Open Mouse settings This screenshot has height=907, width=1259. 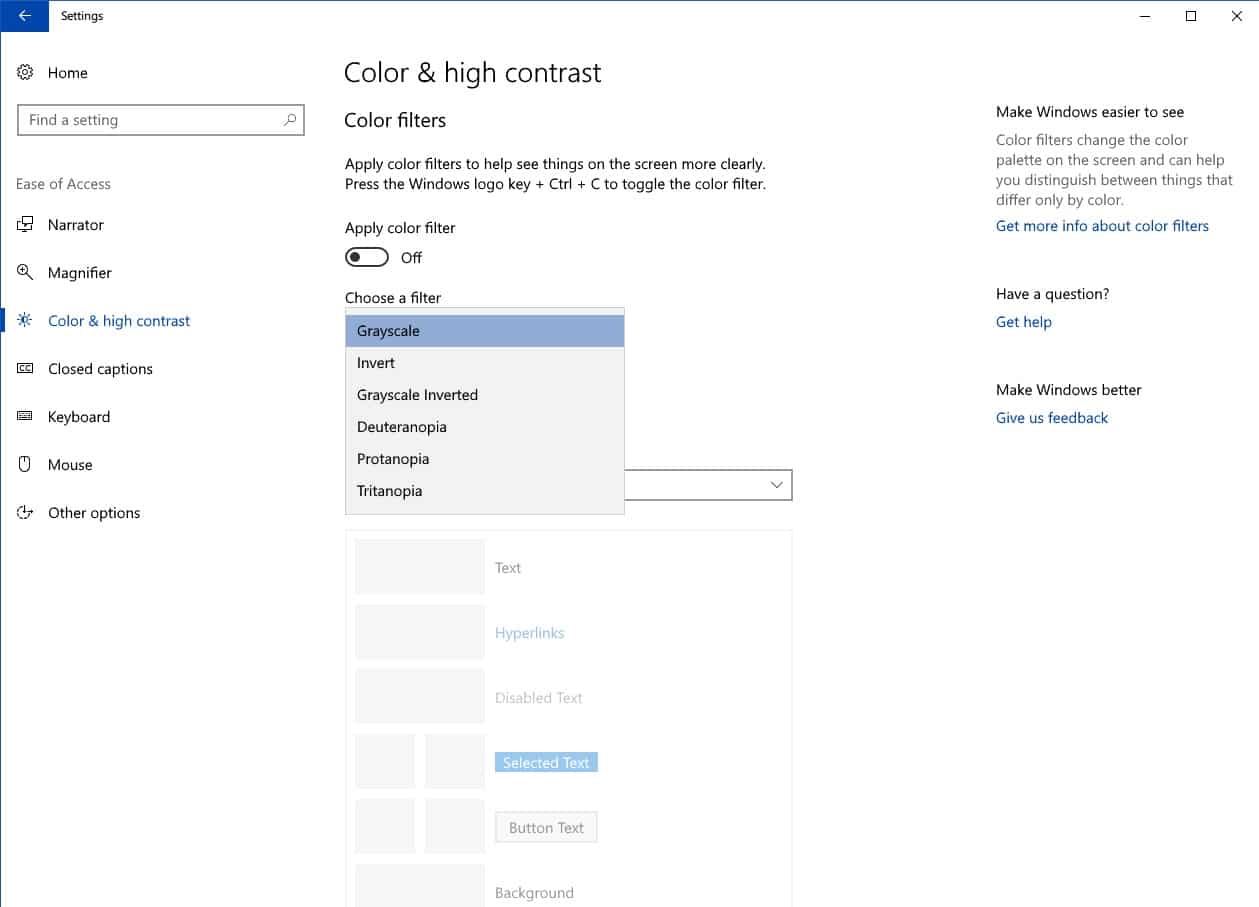point(70,465)
